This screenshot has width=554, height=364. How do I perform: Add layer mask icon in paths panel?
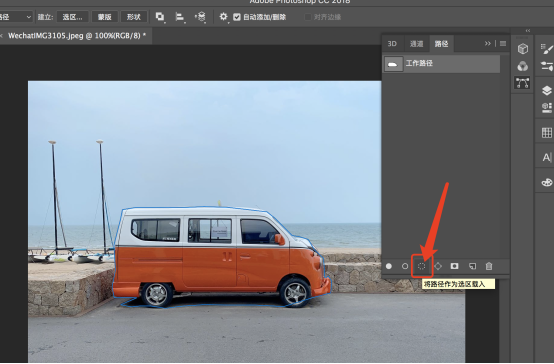pos(455,266)
